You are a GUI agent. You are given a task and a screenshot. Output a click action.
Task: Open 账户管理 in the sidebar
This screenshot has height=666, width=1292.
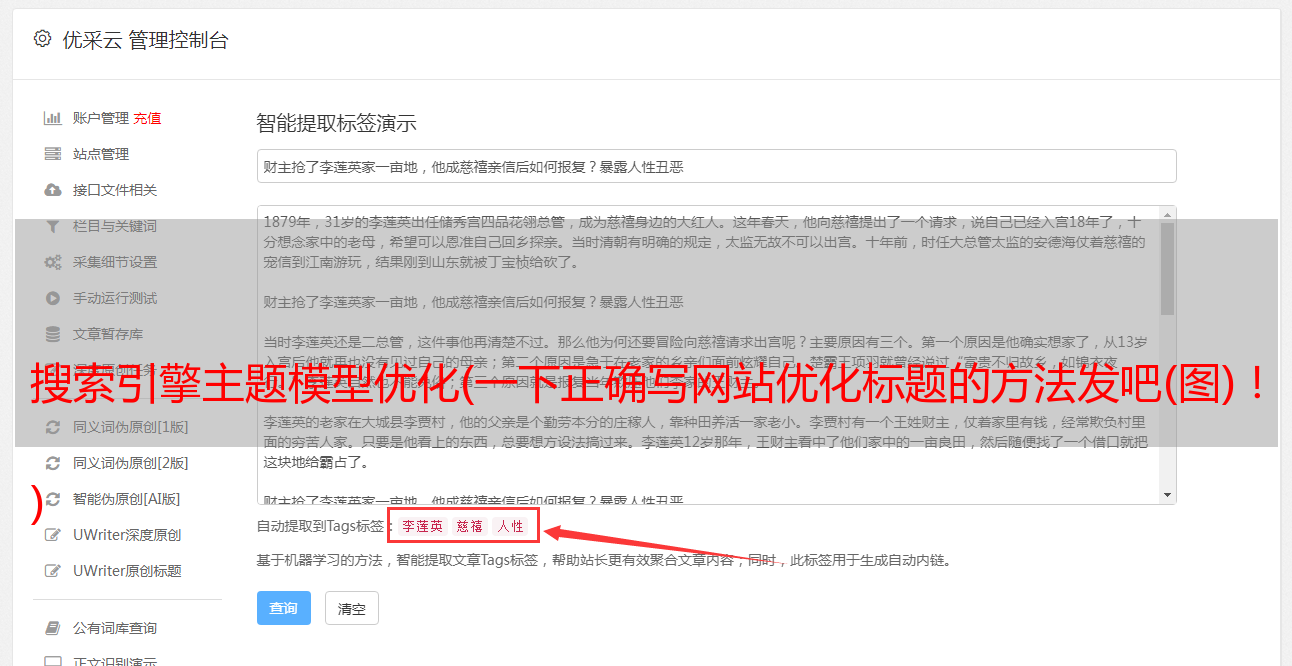(x=100, y=118)
